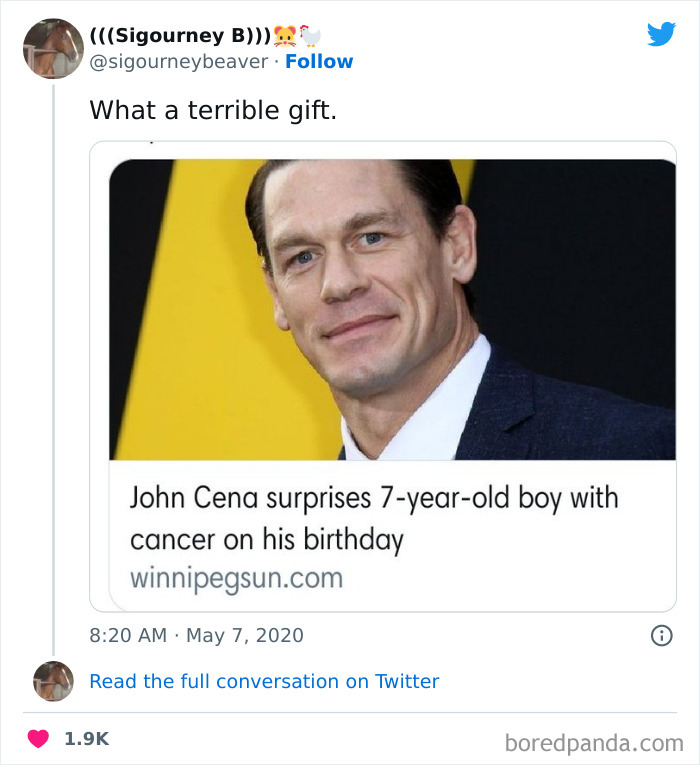
Task: Open the John Cena article photo
Action: coord(392,309)
